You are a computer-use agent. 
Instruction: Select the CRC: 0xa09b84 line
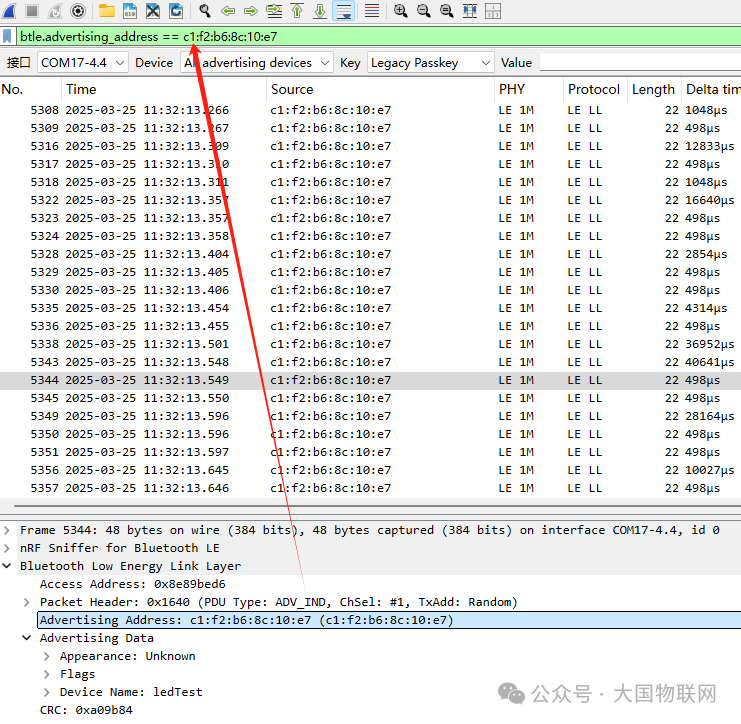coord(86,710)
